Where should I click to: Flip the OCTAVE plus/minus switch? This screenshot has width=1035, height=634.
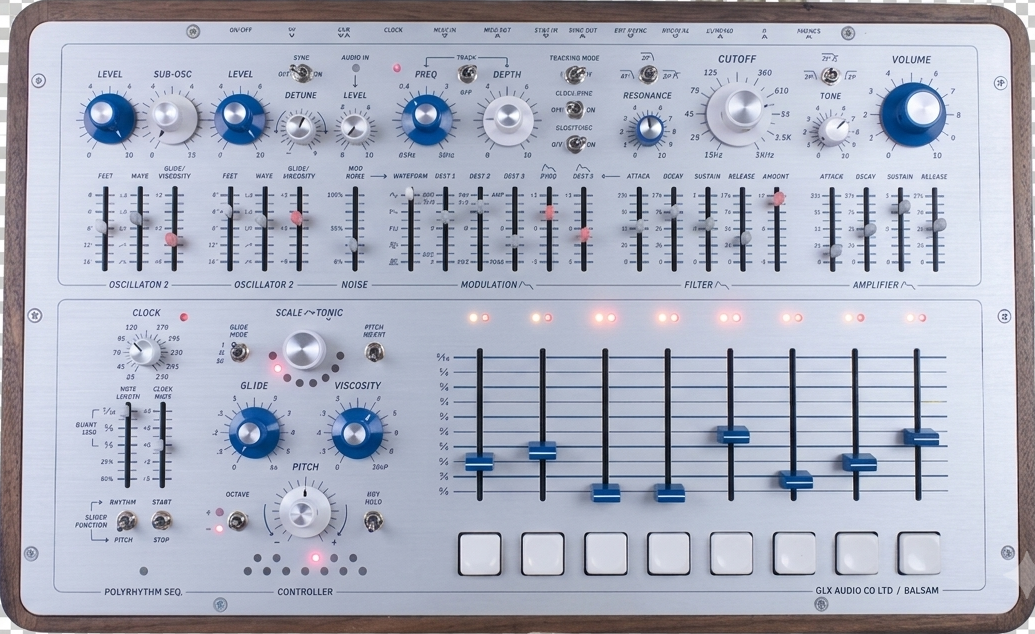[x=237, y=522]
